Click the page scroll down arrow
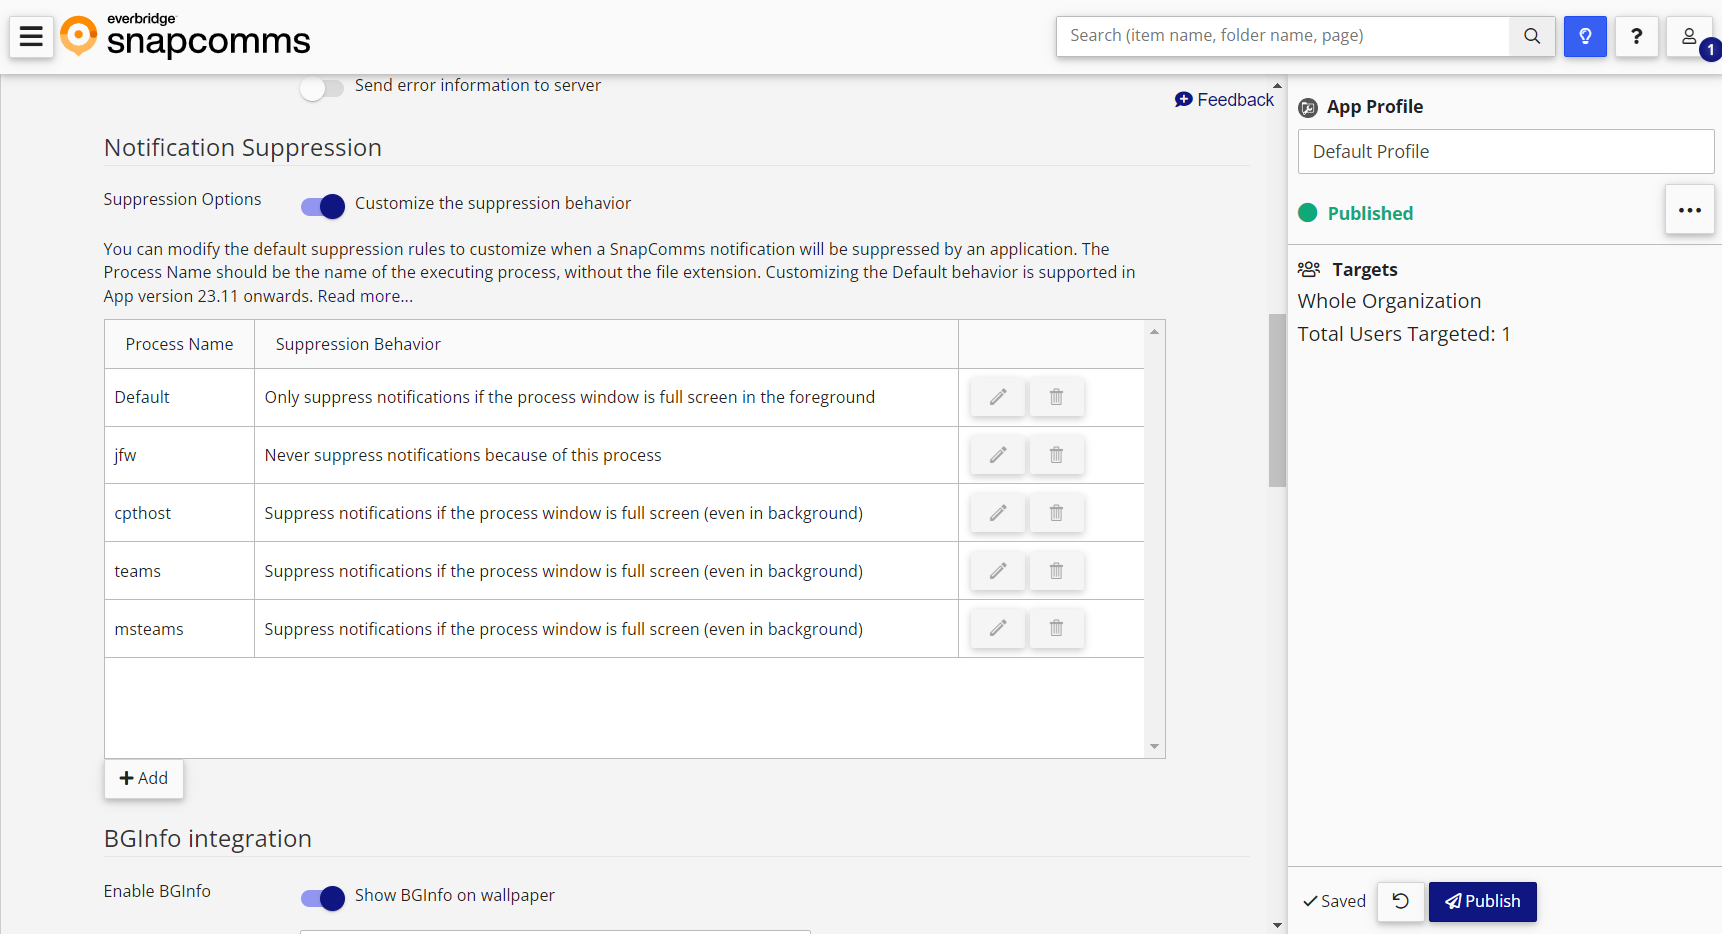Viewport: 1722px width, 934px height. (x=1277, y=925)
